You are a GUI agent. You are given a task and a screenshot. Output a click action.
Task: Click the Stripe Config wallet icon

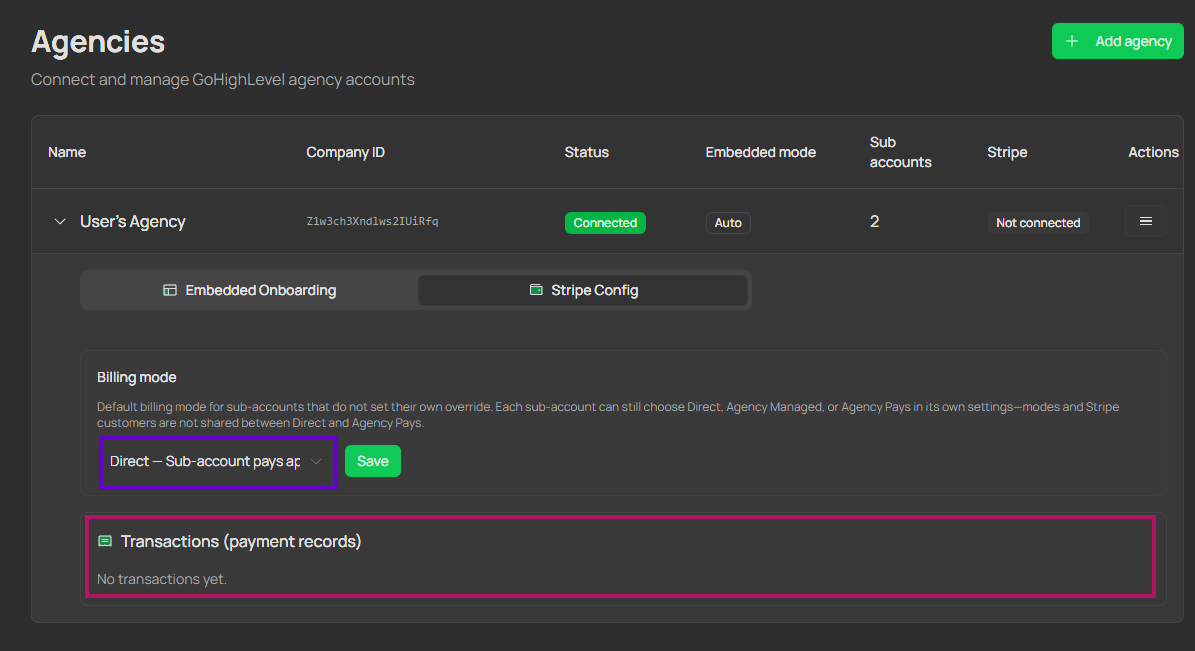pos(536,290)
